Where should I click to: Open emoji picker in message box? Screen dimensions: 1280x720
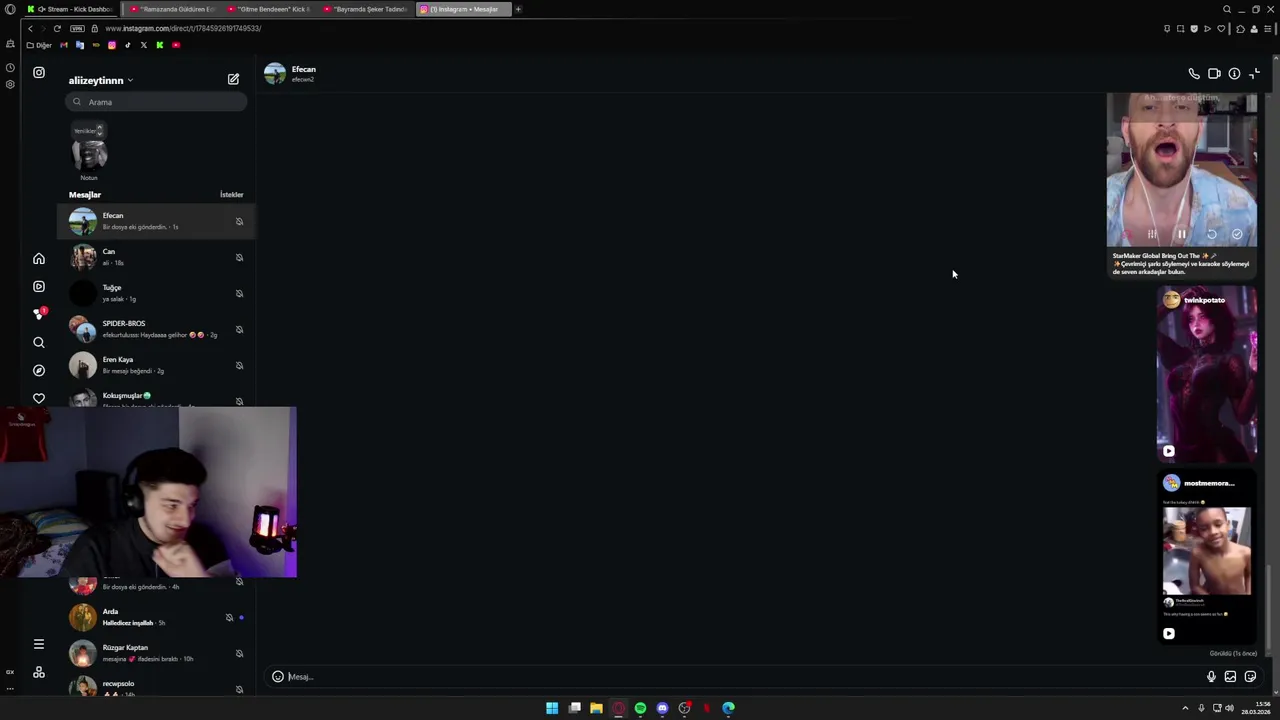coord(278,677)
